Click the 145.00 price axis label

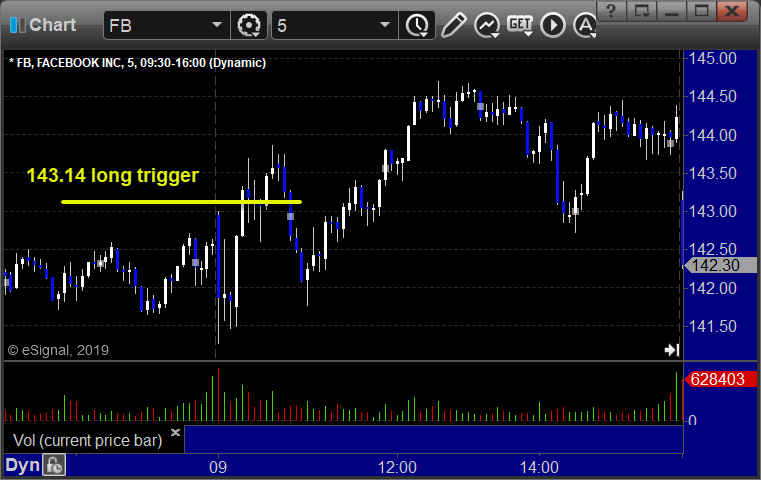pyautogui.click(x=712, y=59)
